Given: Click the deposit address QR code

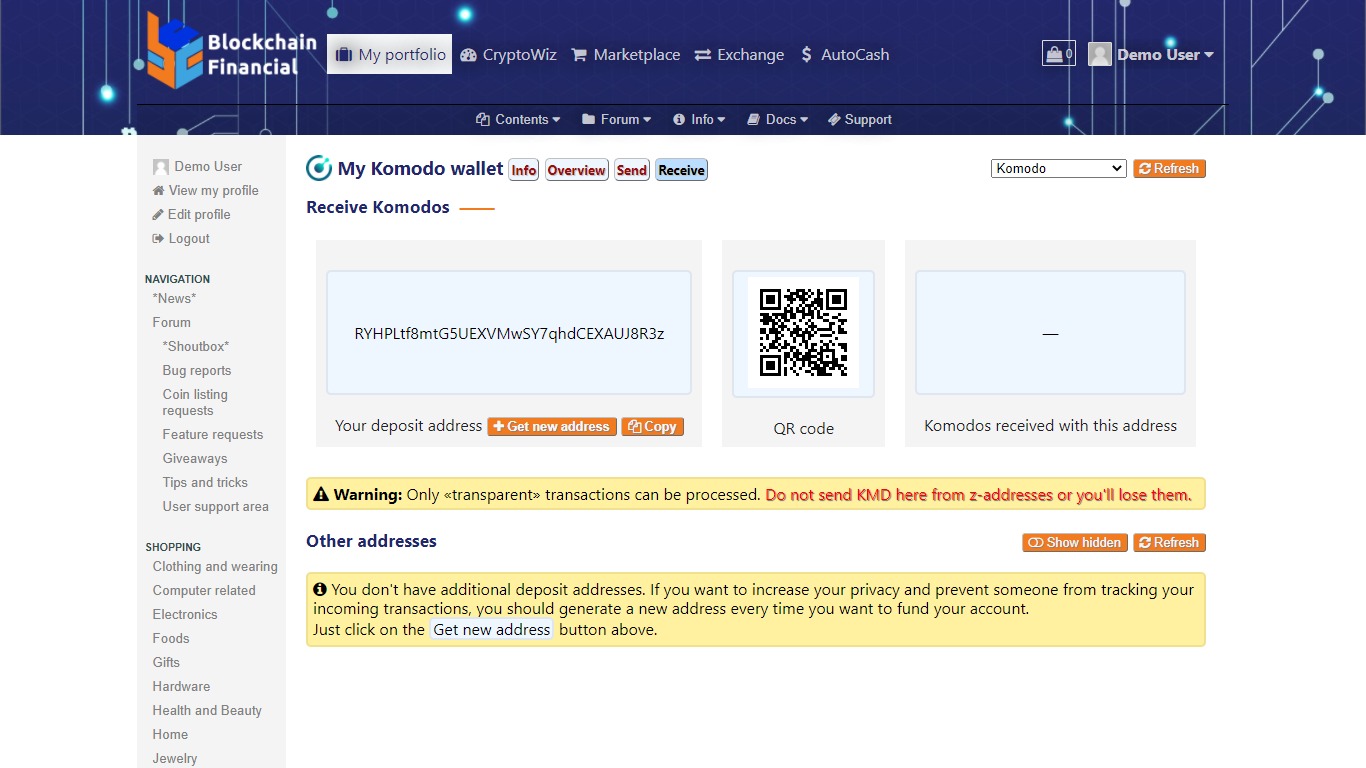Looking at the screenshot, I should (803, 332).
